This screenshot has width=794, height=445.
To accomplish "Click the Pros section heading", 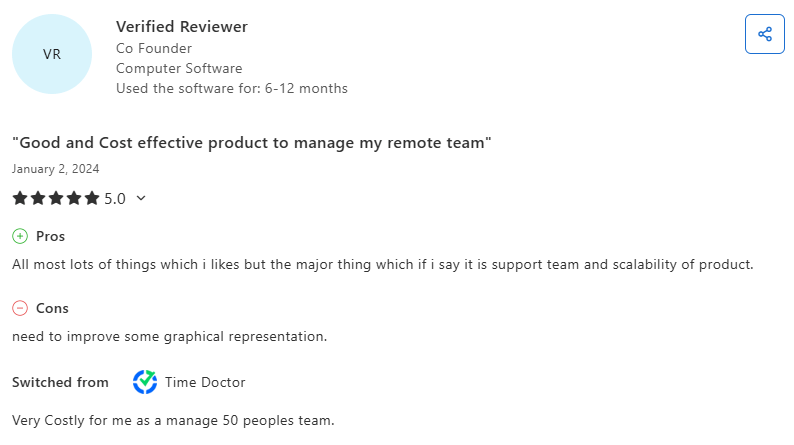I will (51, 236).
